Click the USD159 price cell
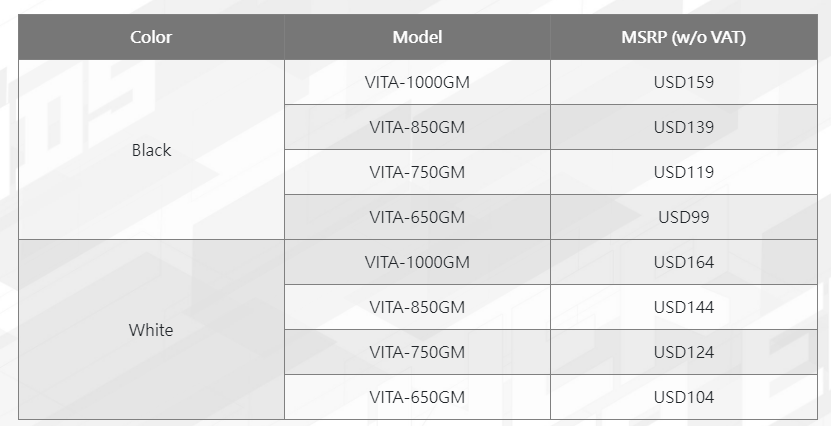The width and height of the screenshot is (831, 426). click(684, 82)
